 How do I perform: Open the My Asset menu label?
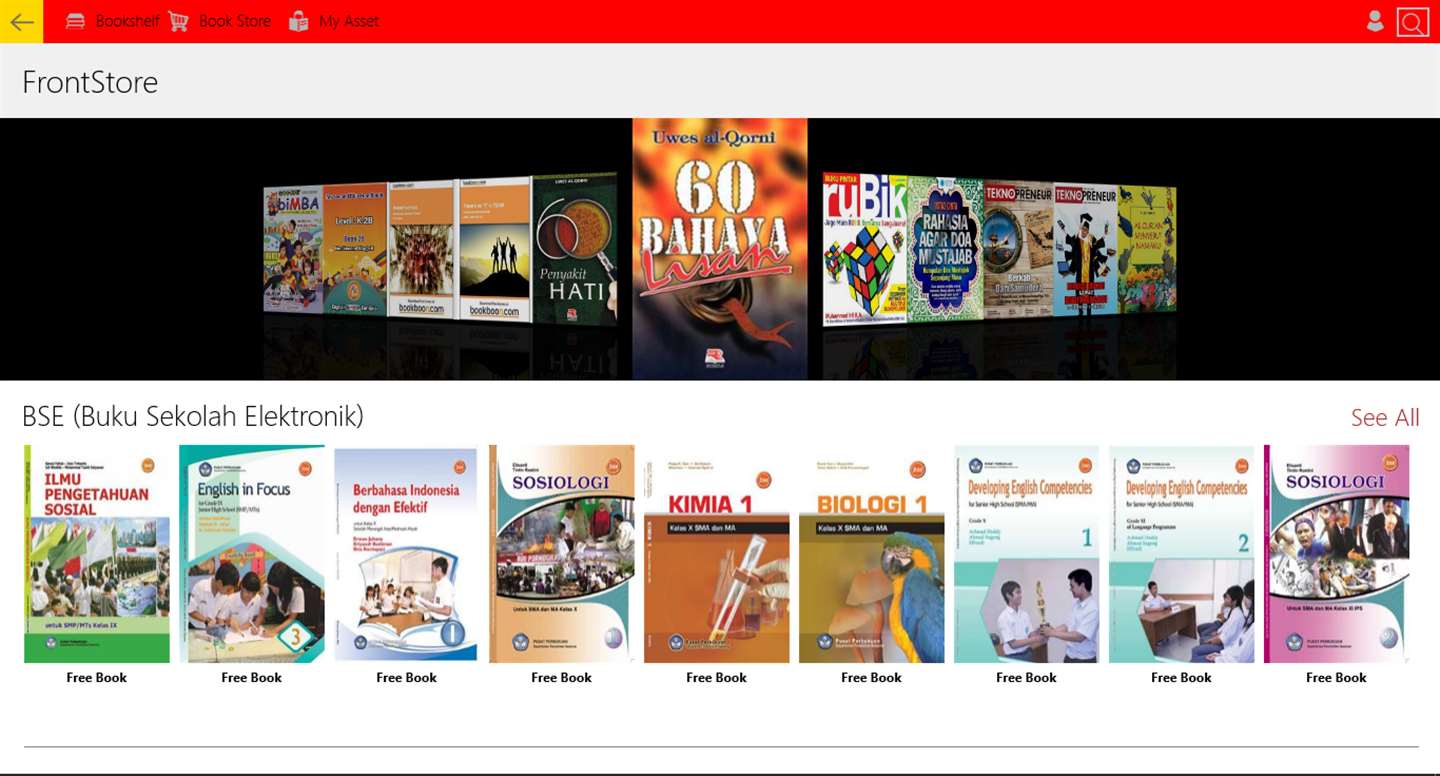pos(348,21)
